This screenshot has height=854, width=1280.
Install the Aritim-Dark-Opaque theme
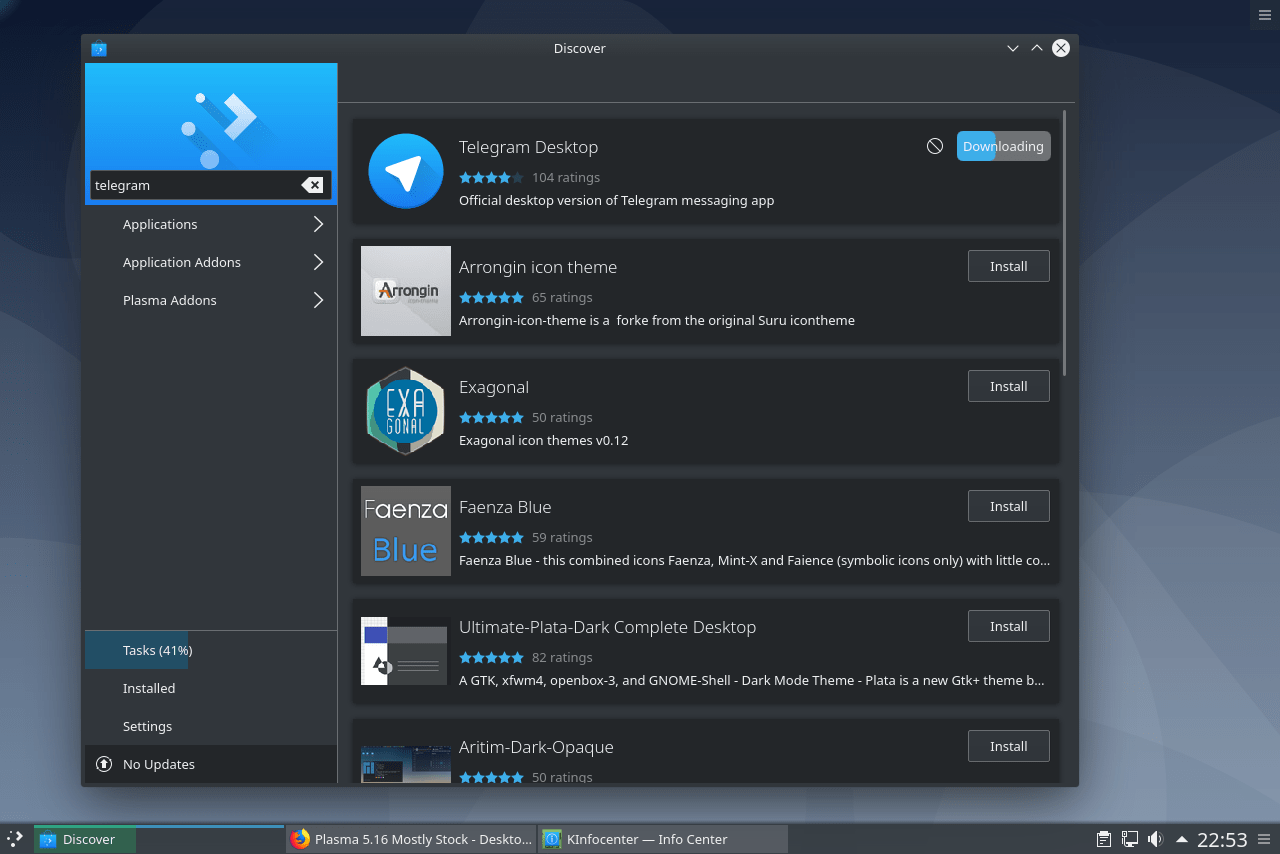[1008, 745]
